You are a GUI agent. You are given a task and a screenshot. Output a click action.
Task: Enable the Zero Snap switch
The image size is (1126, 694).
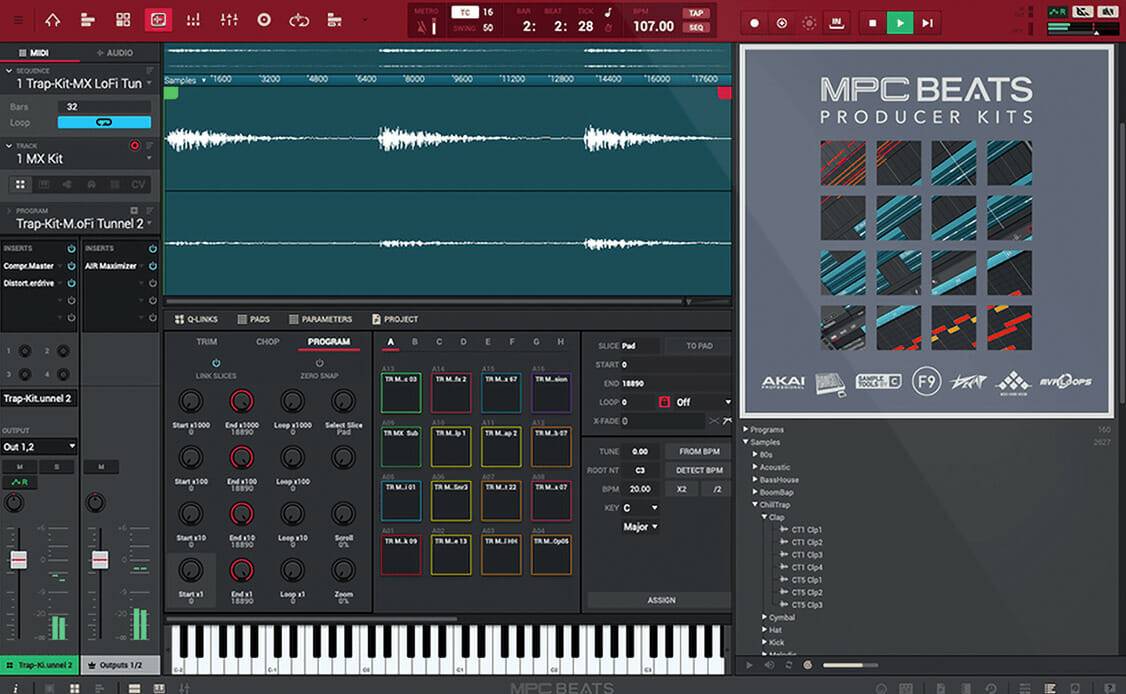[319, 363]
